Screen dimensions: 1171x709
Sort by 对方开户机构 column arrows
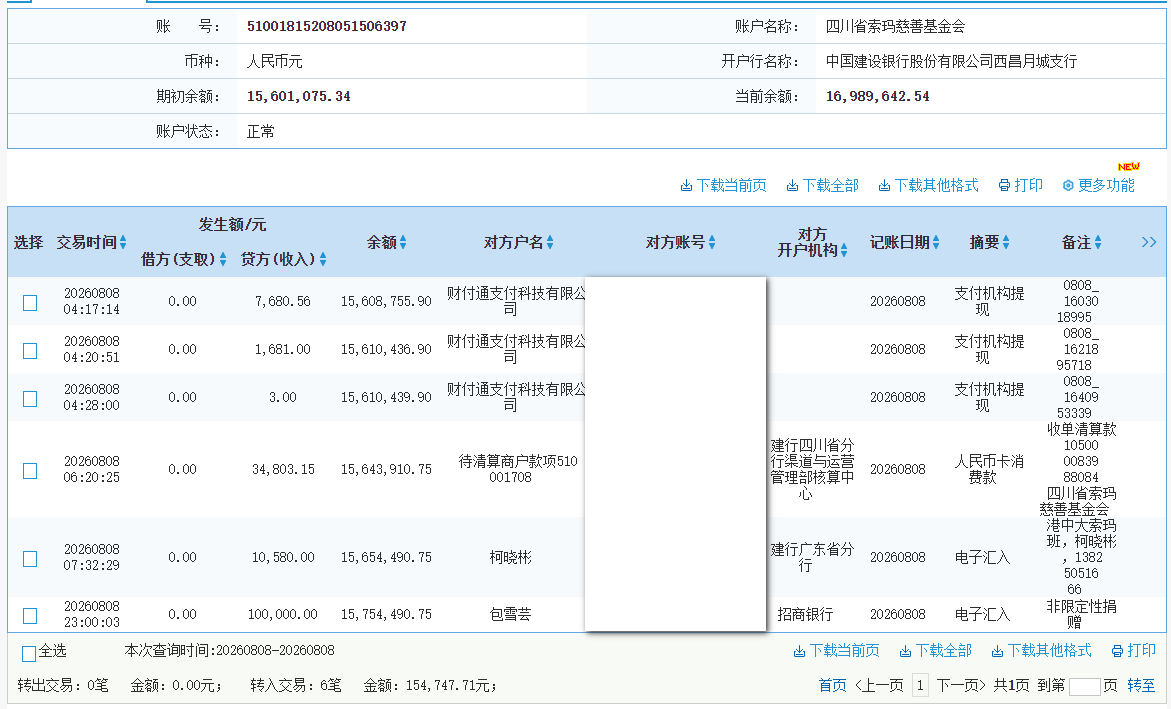coord(844,250)
